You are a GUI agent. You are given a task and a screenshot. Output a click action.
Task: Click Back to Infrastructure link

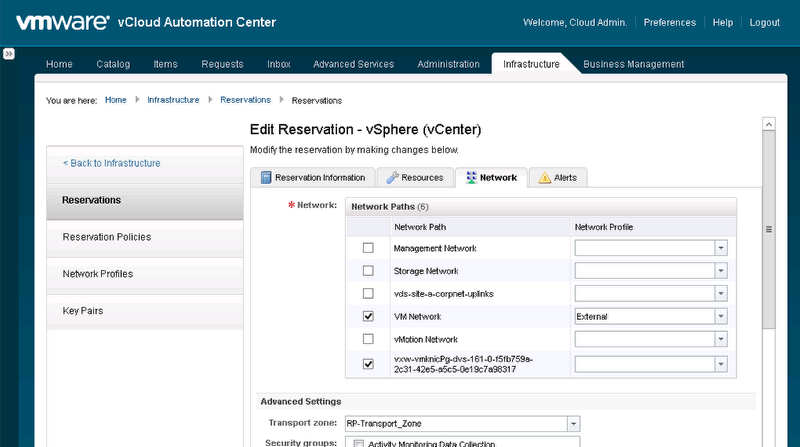(111, 163)
